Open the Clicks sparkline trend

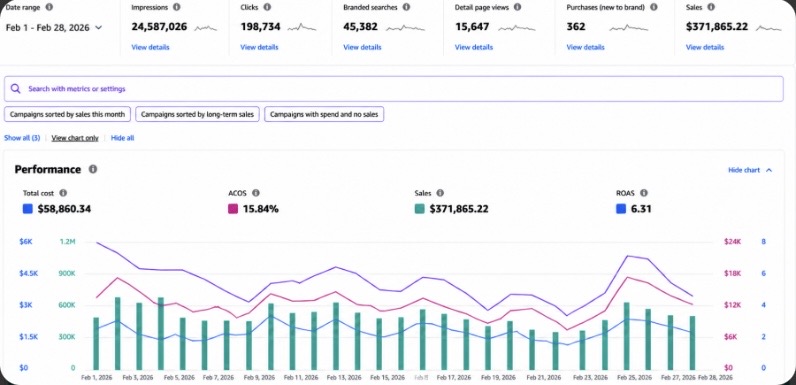pyautogui.click(x=302, y=27)
